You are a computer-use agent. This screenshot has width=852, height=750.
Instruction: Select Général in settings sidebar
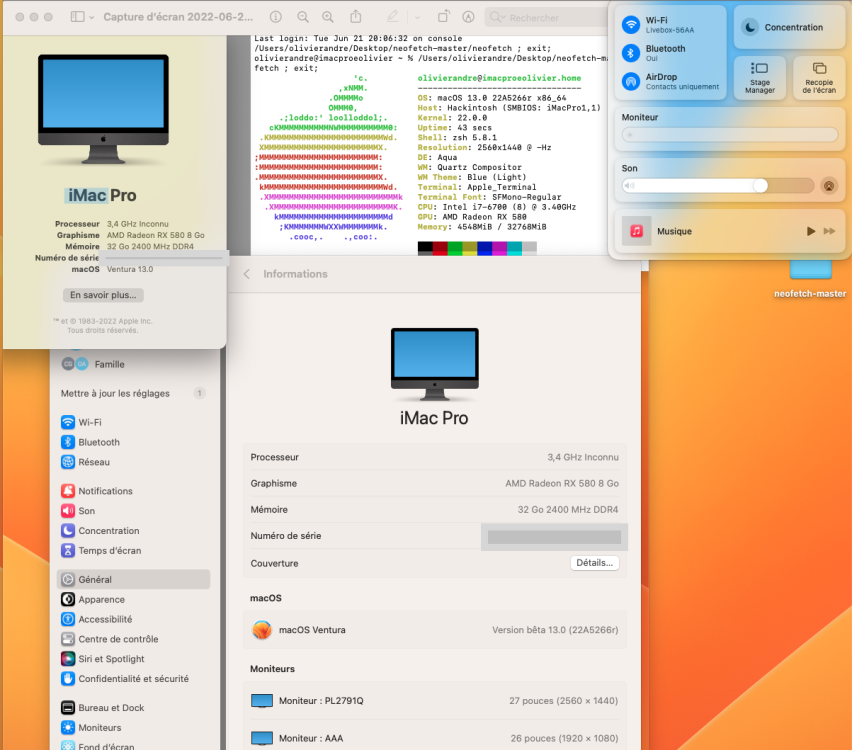point(133,579)
